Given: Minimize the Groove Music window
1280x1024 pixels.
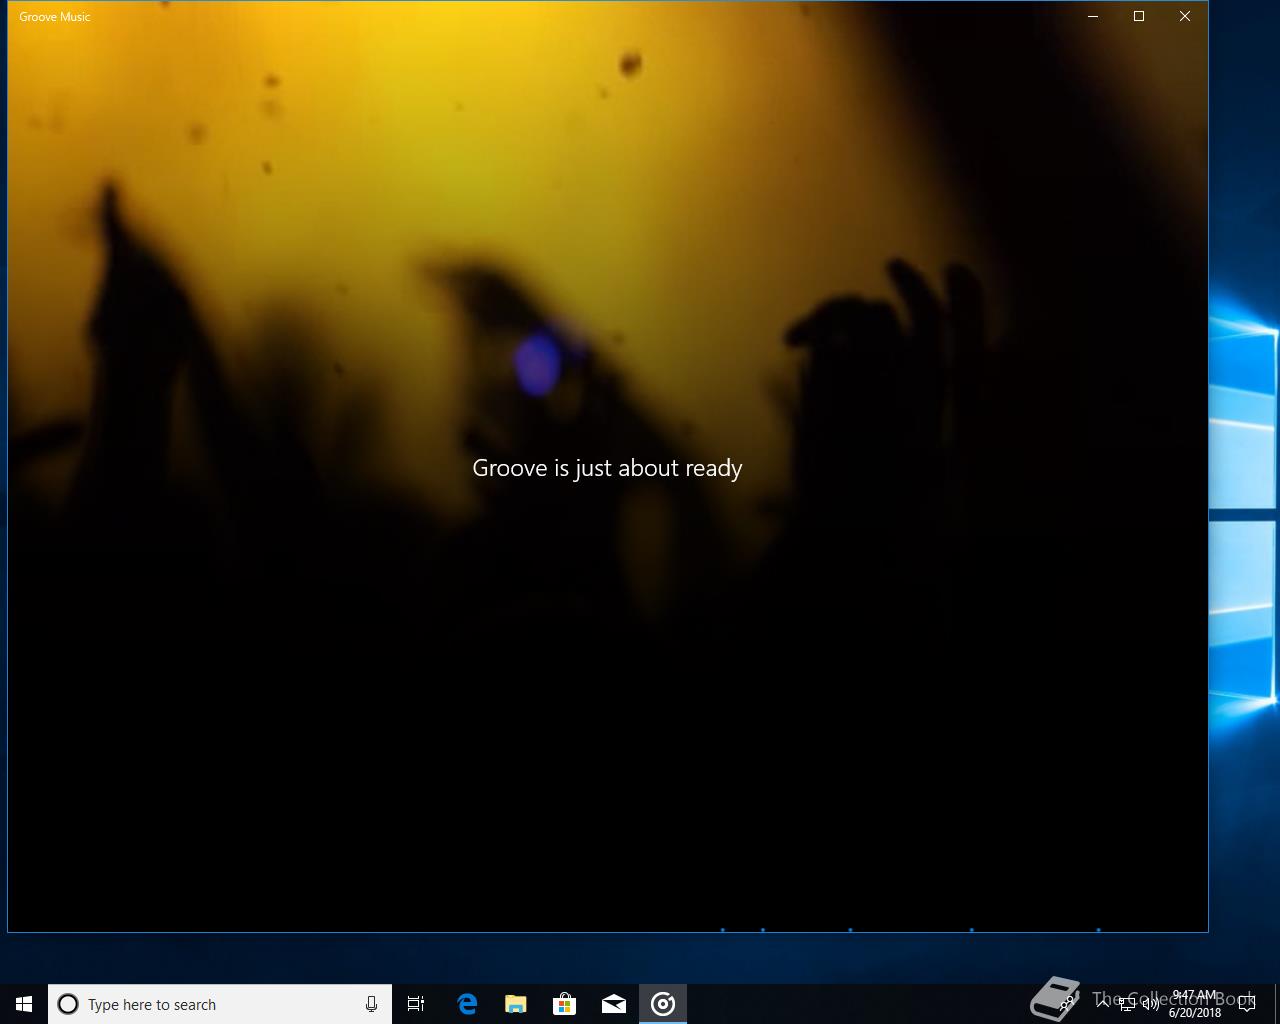Looking at the screenshot, I should (1093, 16).
